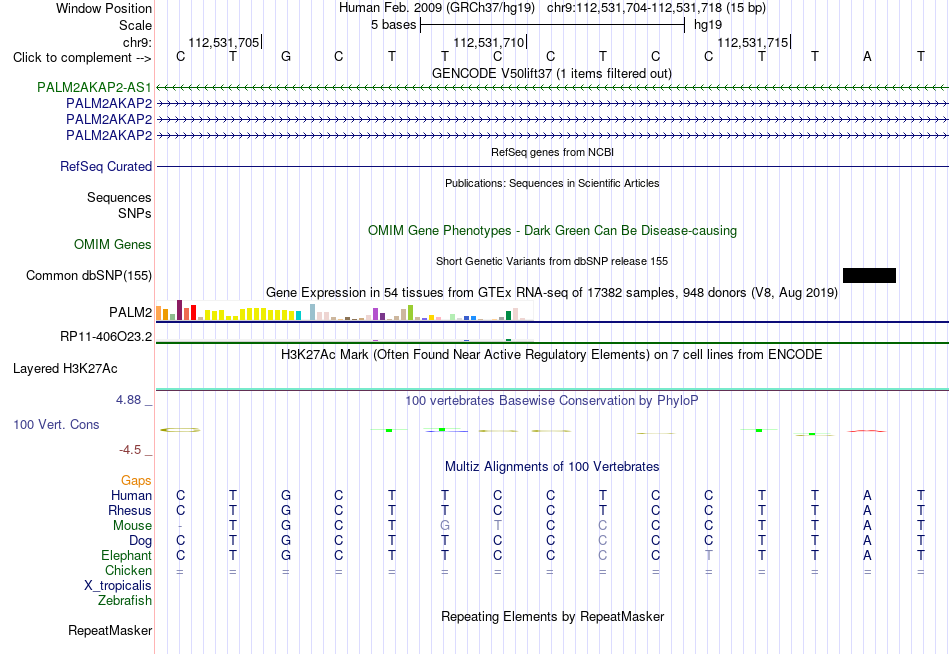Click the 100 Vert. Cons track label
This screenshot has width=950, height=654.
(56, 424)
